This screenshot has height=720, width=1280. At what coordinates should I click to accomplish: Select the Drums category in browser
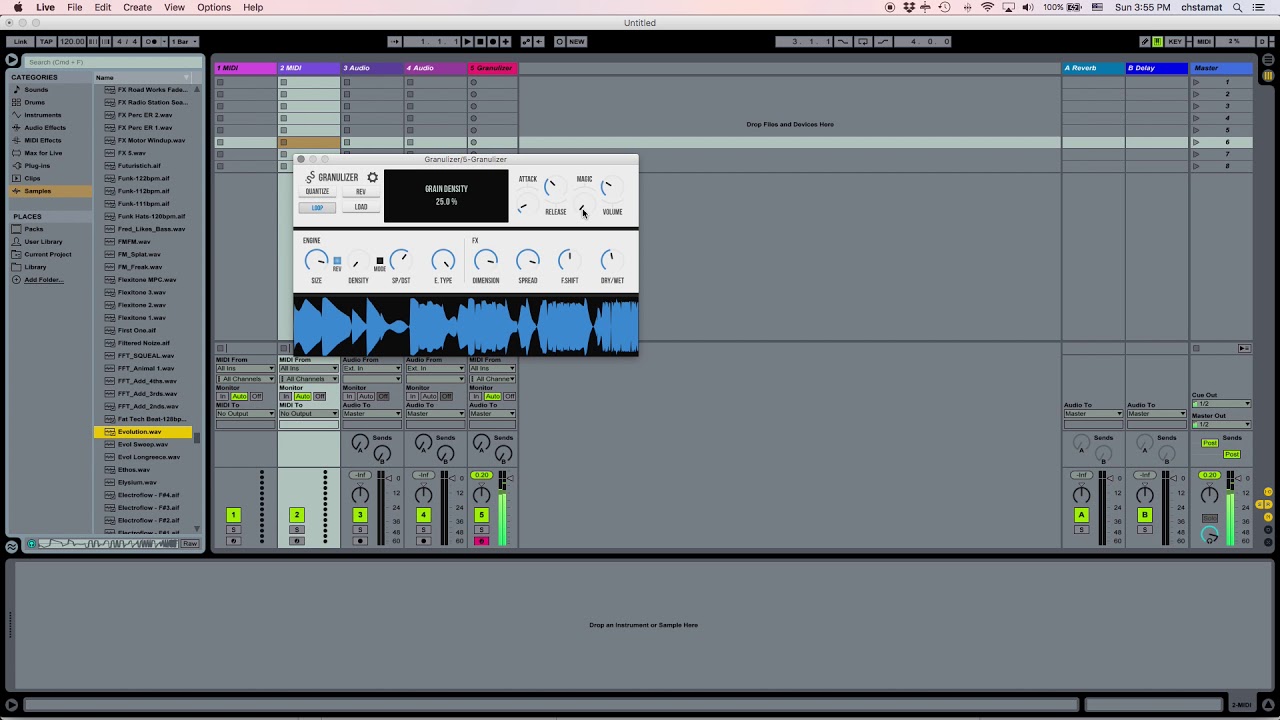coord(35,102)
